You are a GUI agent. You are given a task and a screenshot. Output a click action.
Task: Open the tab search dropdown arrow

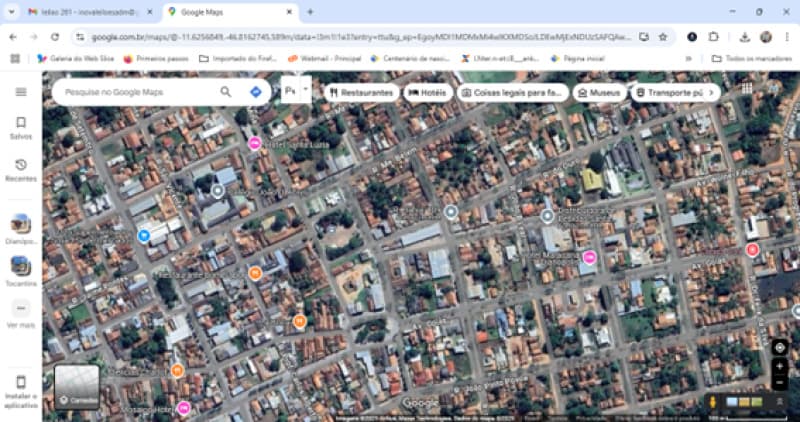coord(11,12)
